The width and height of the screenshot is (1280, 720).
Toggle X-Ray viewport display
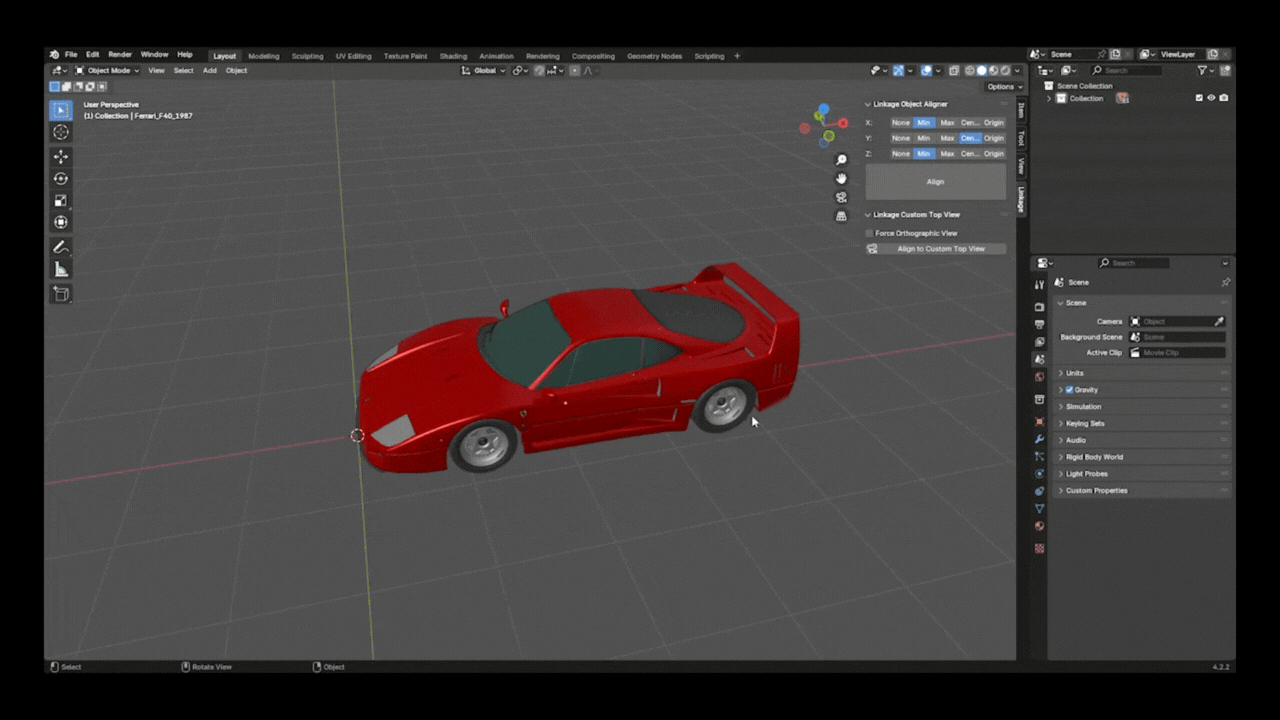pyautogui.click(x=954, y=71)
